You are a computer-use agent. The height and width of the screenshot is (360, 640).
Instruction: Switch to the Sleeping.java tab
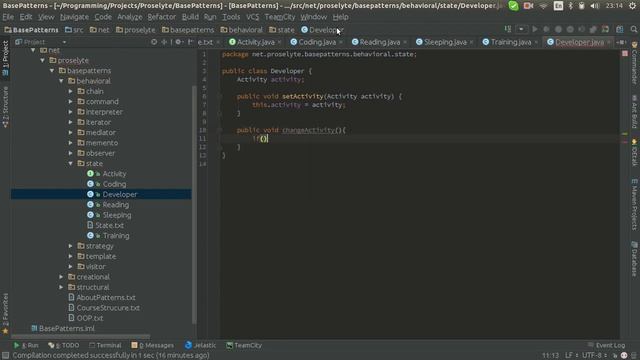[x=445, y=42]
